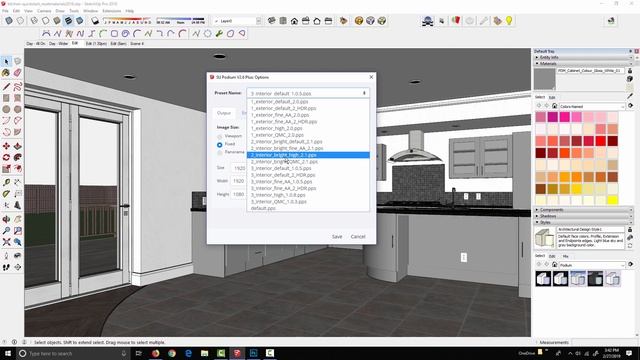Pick the bright yellow color swatch
This screenshot has height=360, width=640.
[612, 200]
